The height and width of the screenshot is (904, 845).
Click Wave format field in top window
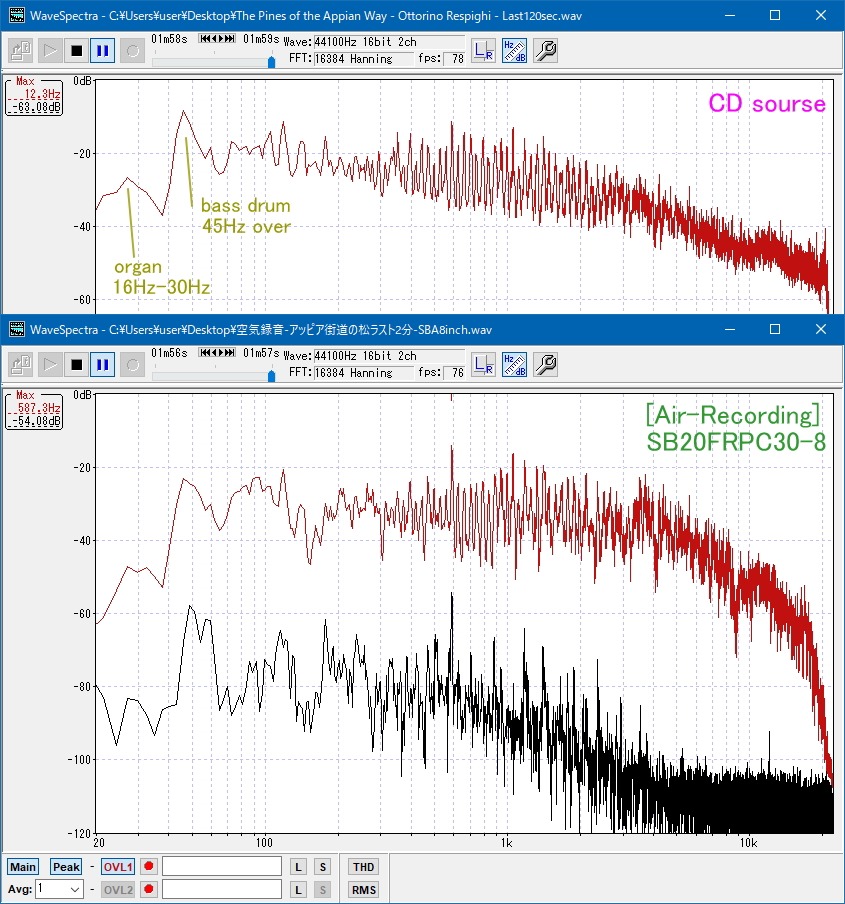click(x=388, y=42)
